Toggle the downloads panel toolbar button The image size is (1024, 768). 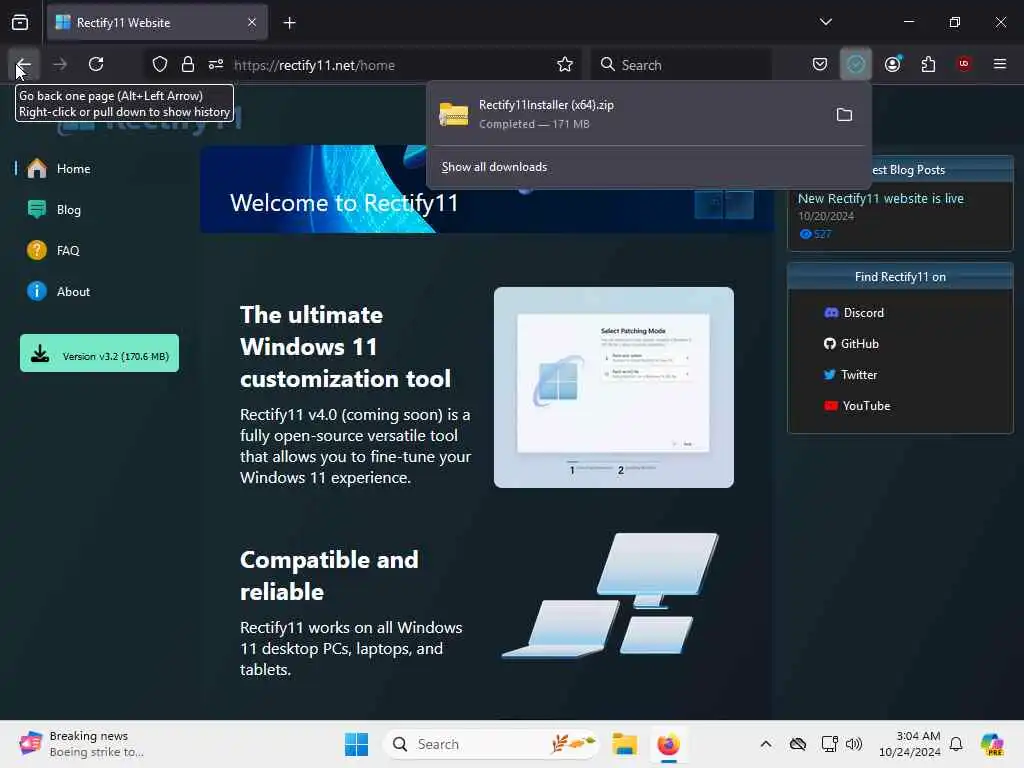tap(856, 64)
